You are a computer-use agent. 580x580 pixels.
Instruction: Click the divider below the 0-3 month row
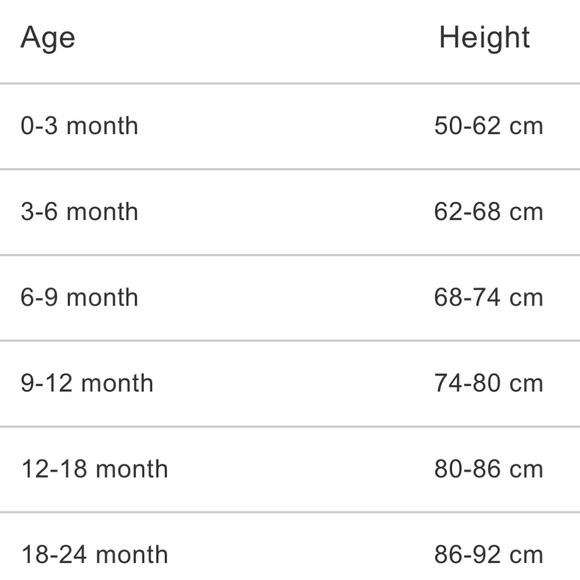tap(290, 169)
